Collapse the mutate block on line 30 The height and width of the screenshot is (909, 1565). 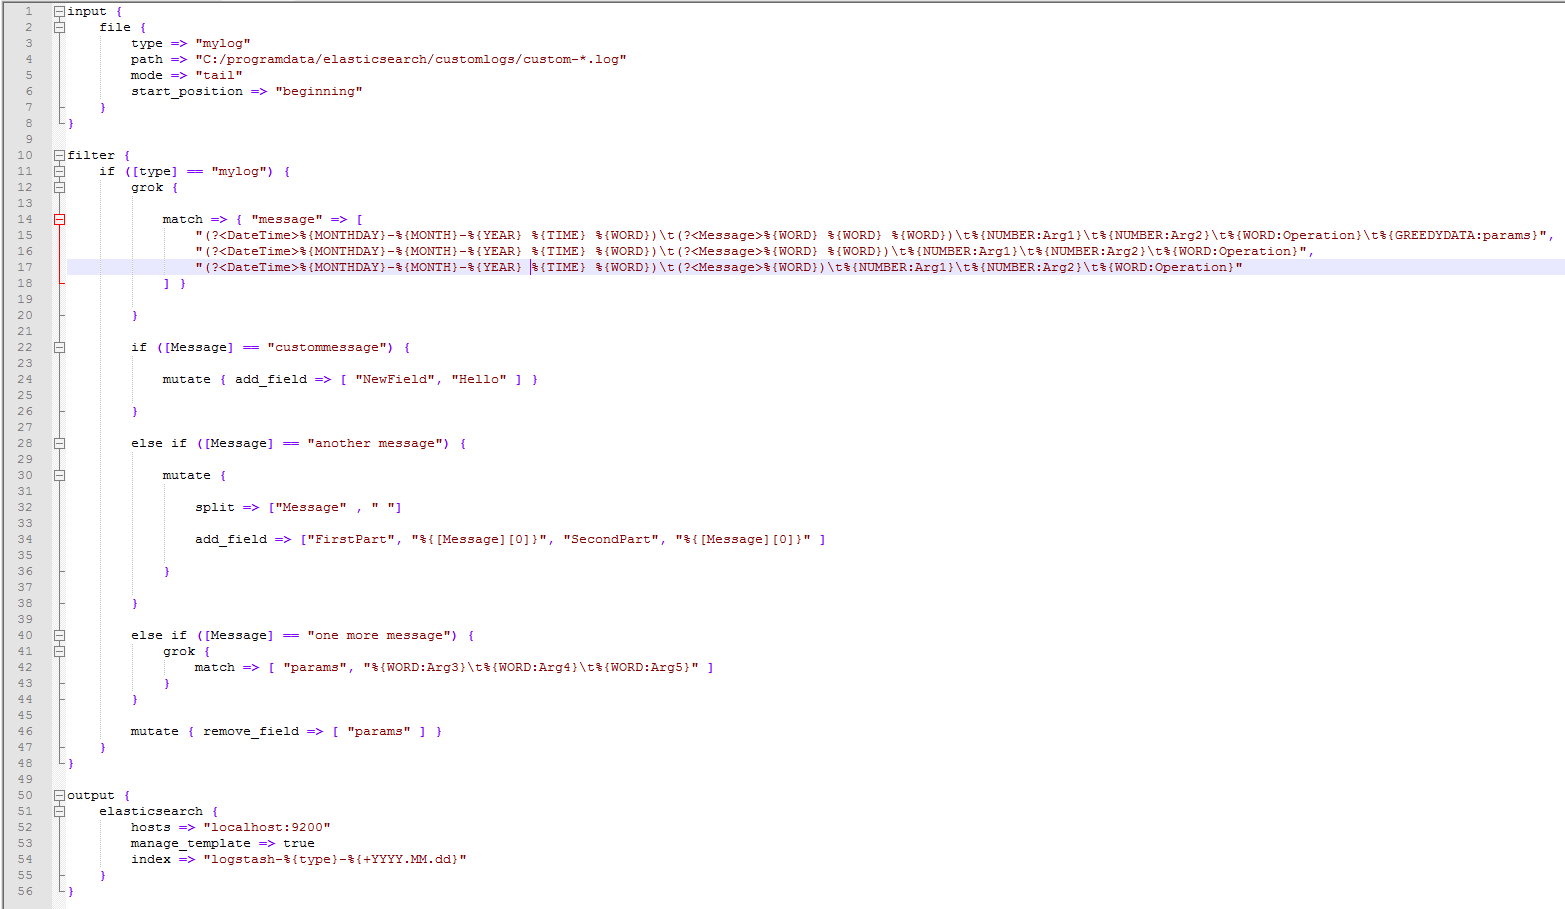pyautogui.click(x=59, y=475)
